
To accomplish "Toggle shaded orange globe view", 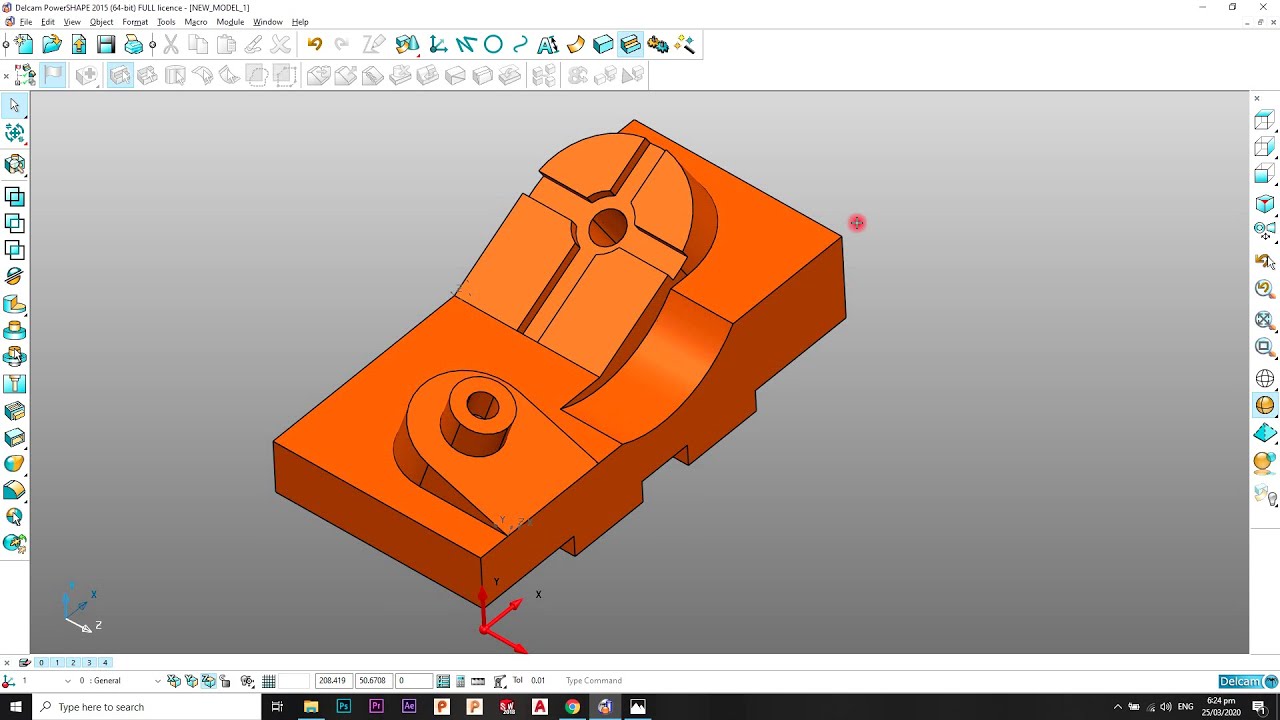I will click(1265, 405).
